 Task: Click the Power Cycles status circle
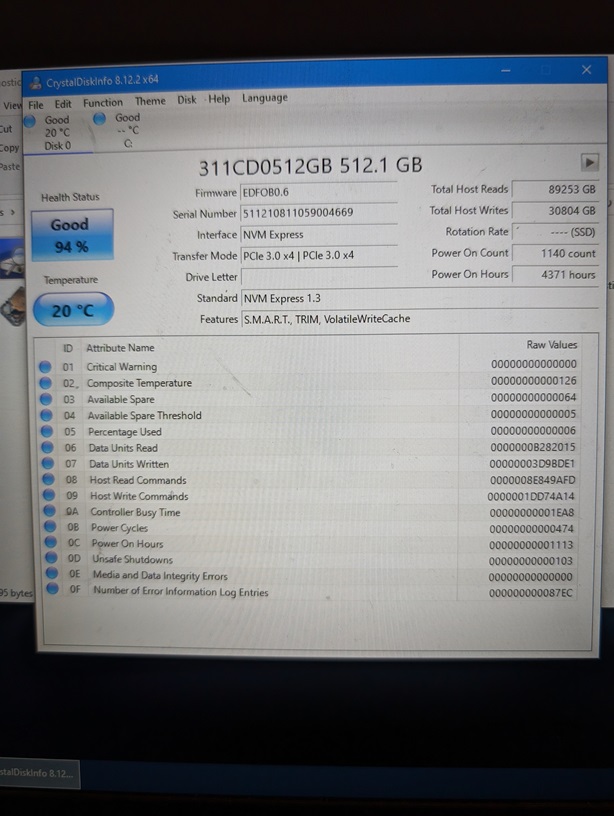[50, 526]
